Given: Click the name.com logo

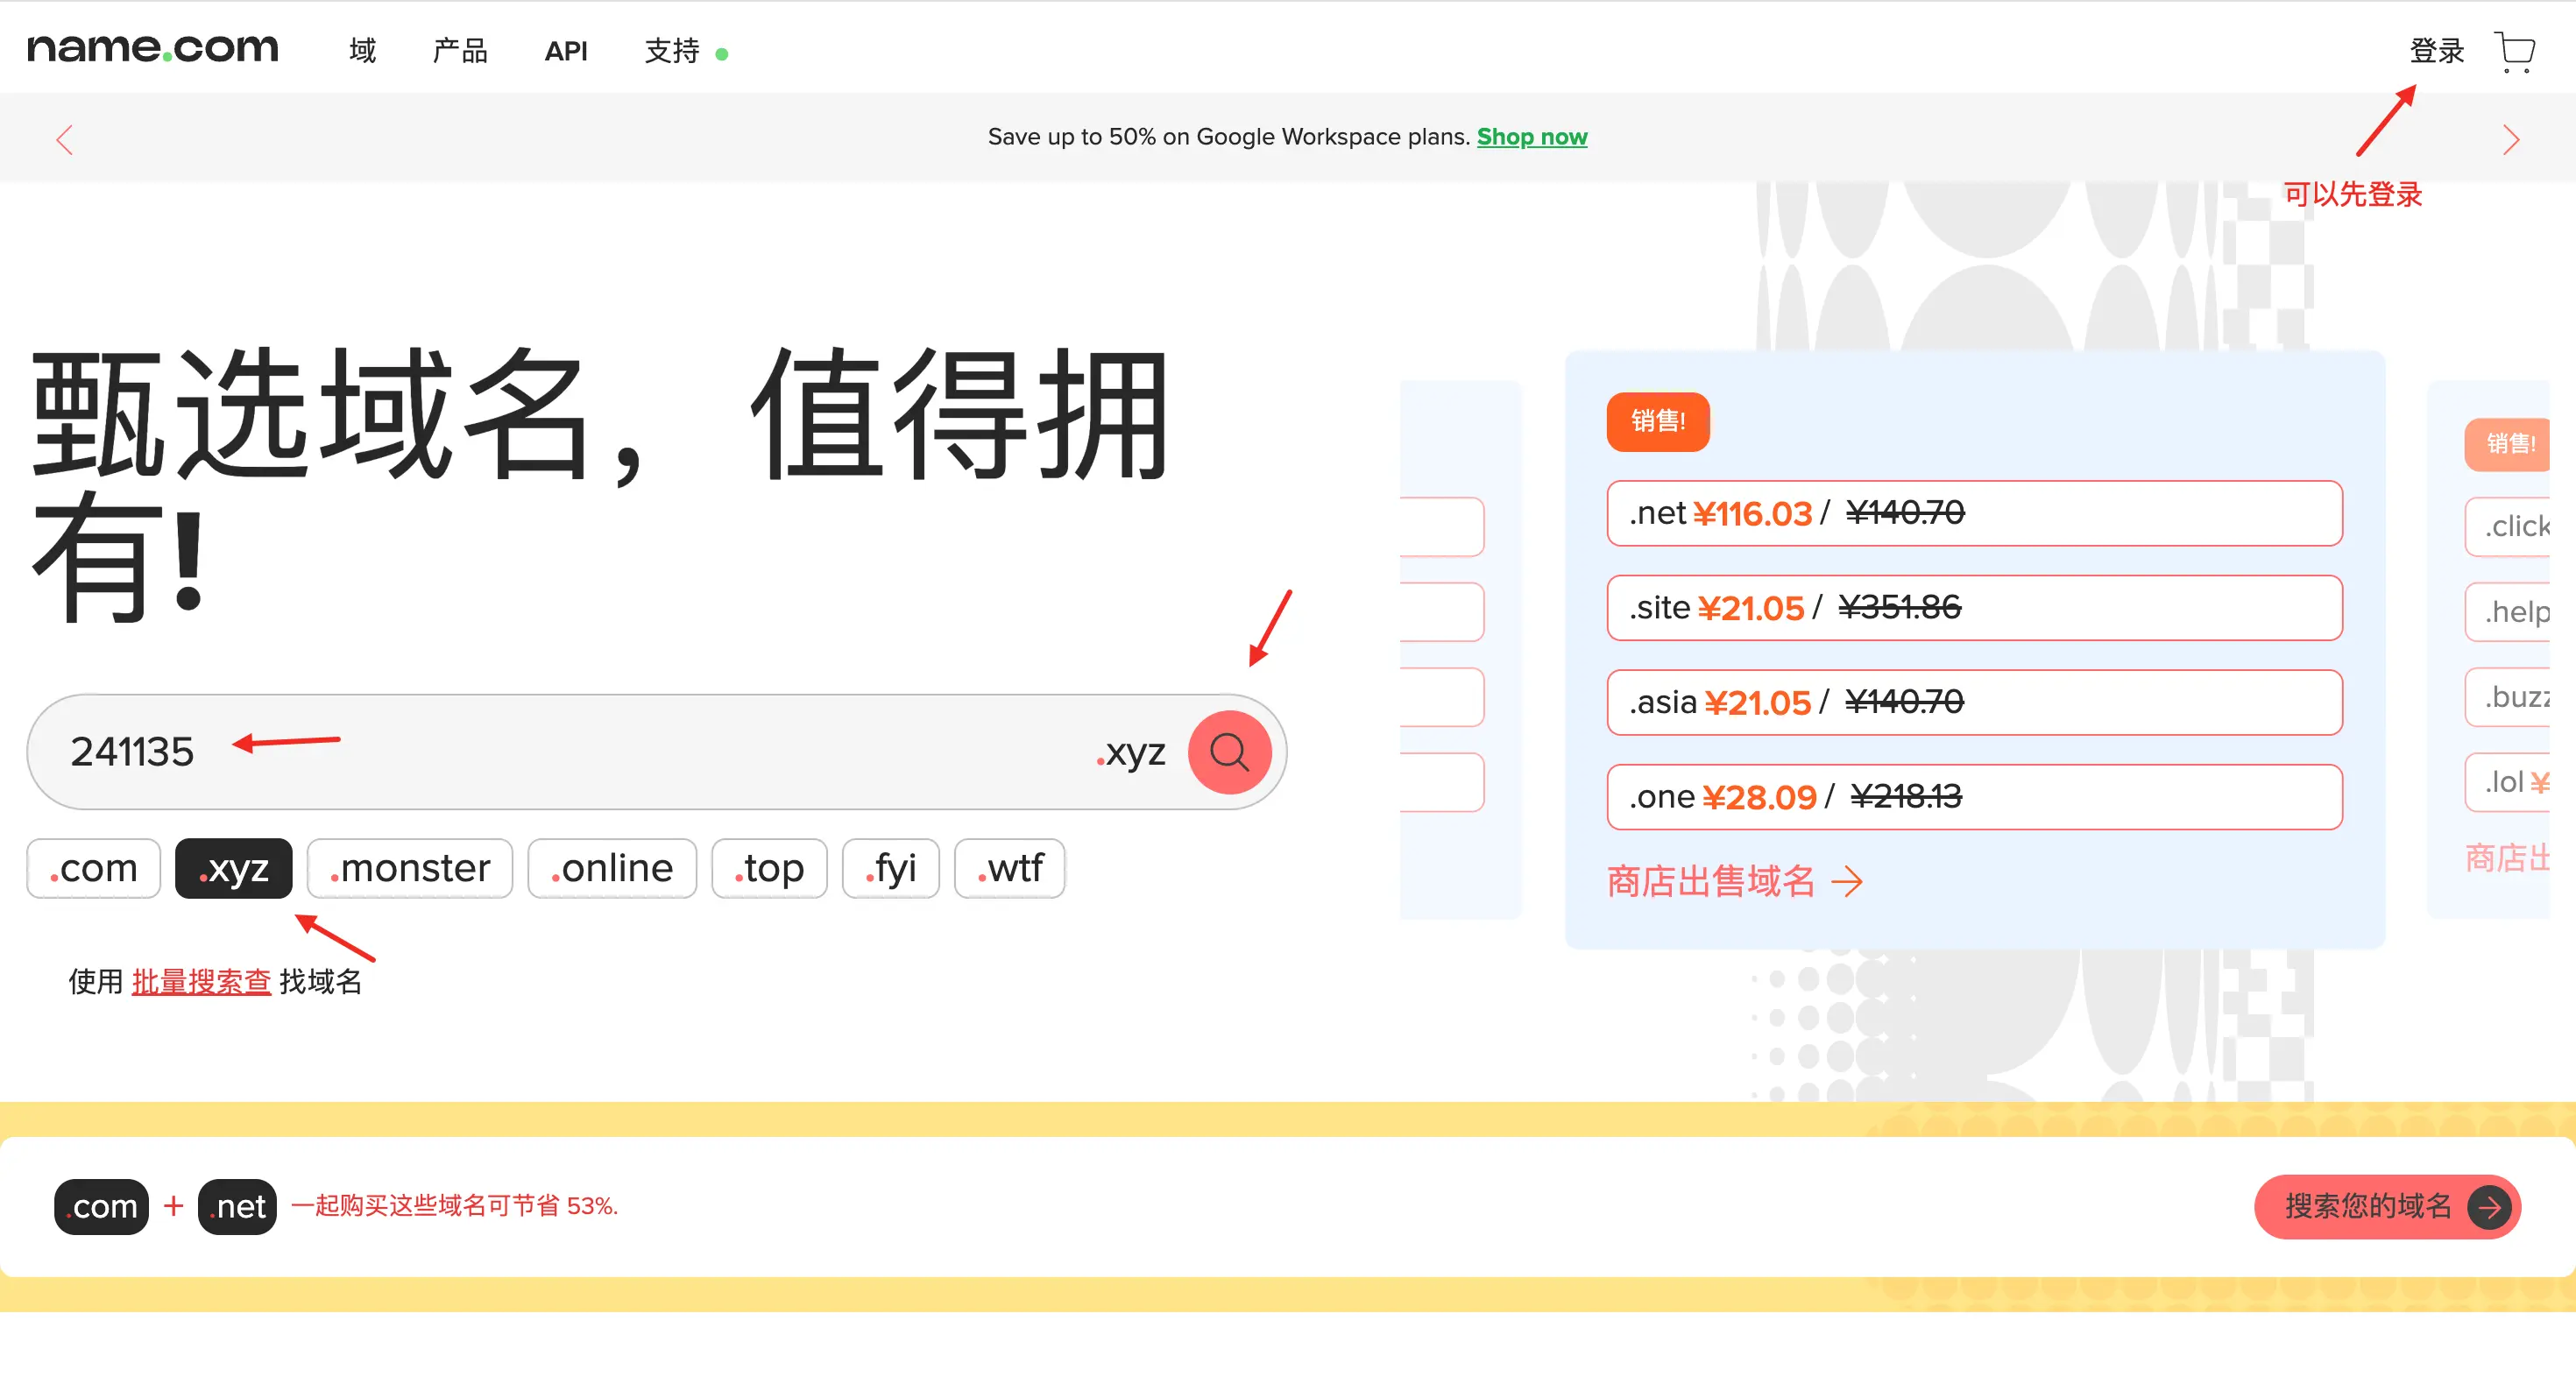Looking at the screenshot, I should [152, 47].
